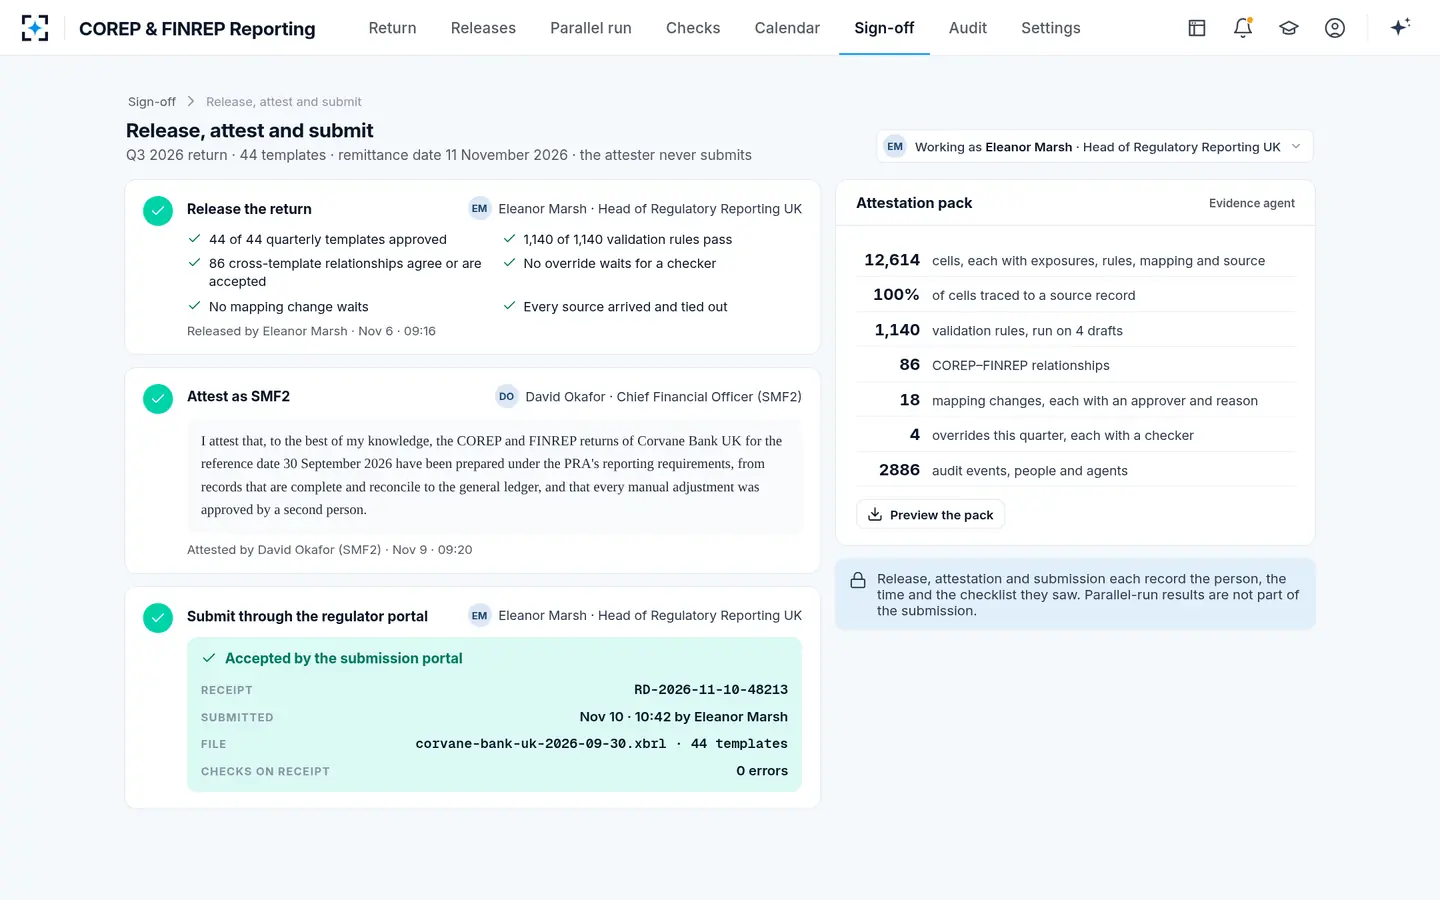The width and height of the screenshot is (1440, 900).
Task: Open the layout panel icon in header
Action: 1197,28
